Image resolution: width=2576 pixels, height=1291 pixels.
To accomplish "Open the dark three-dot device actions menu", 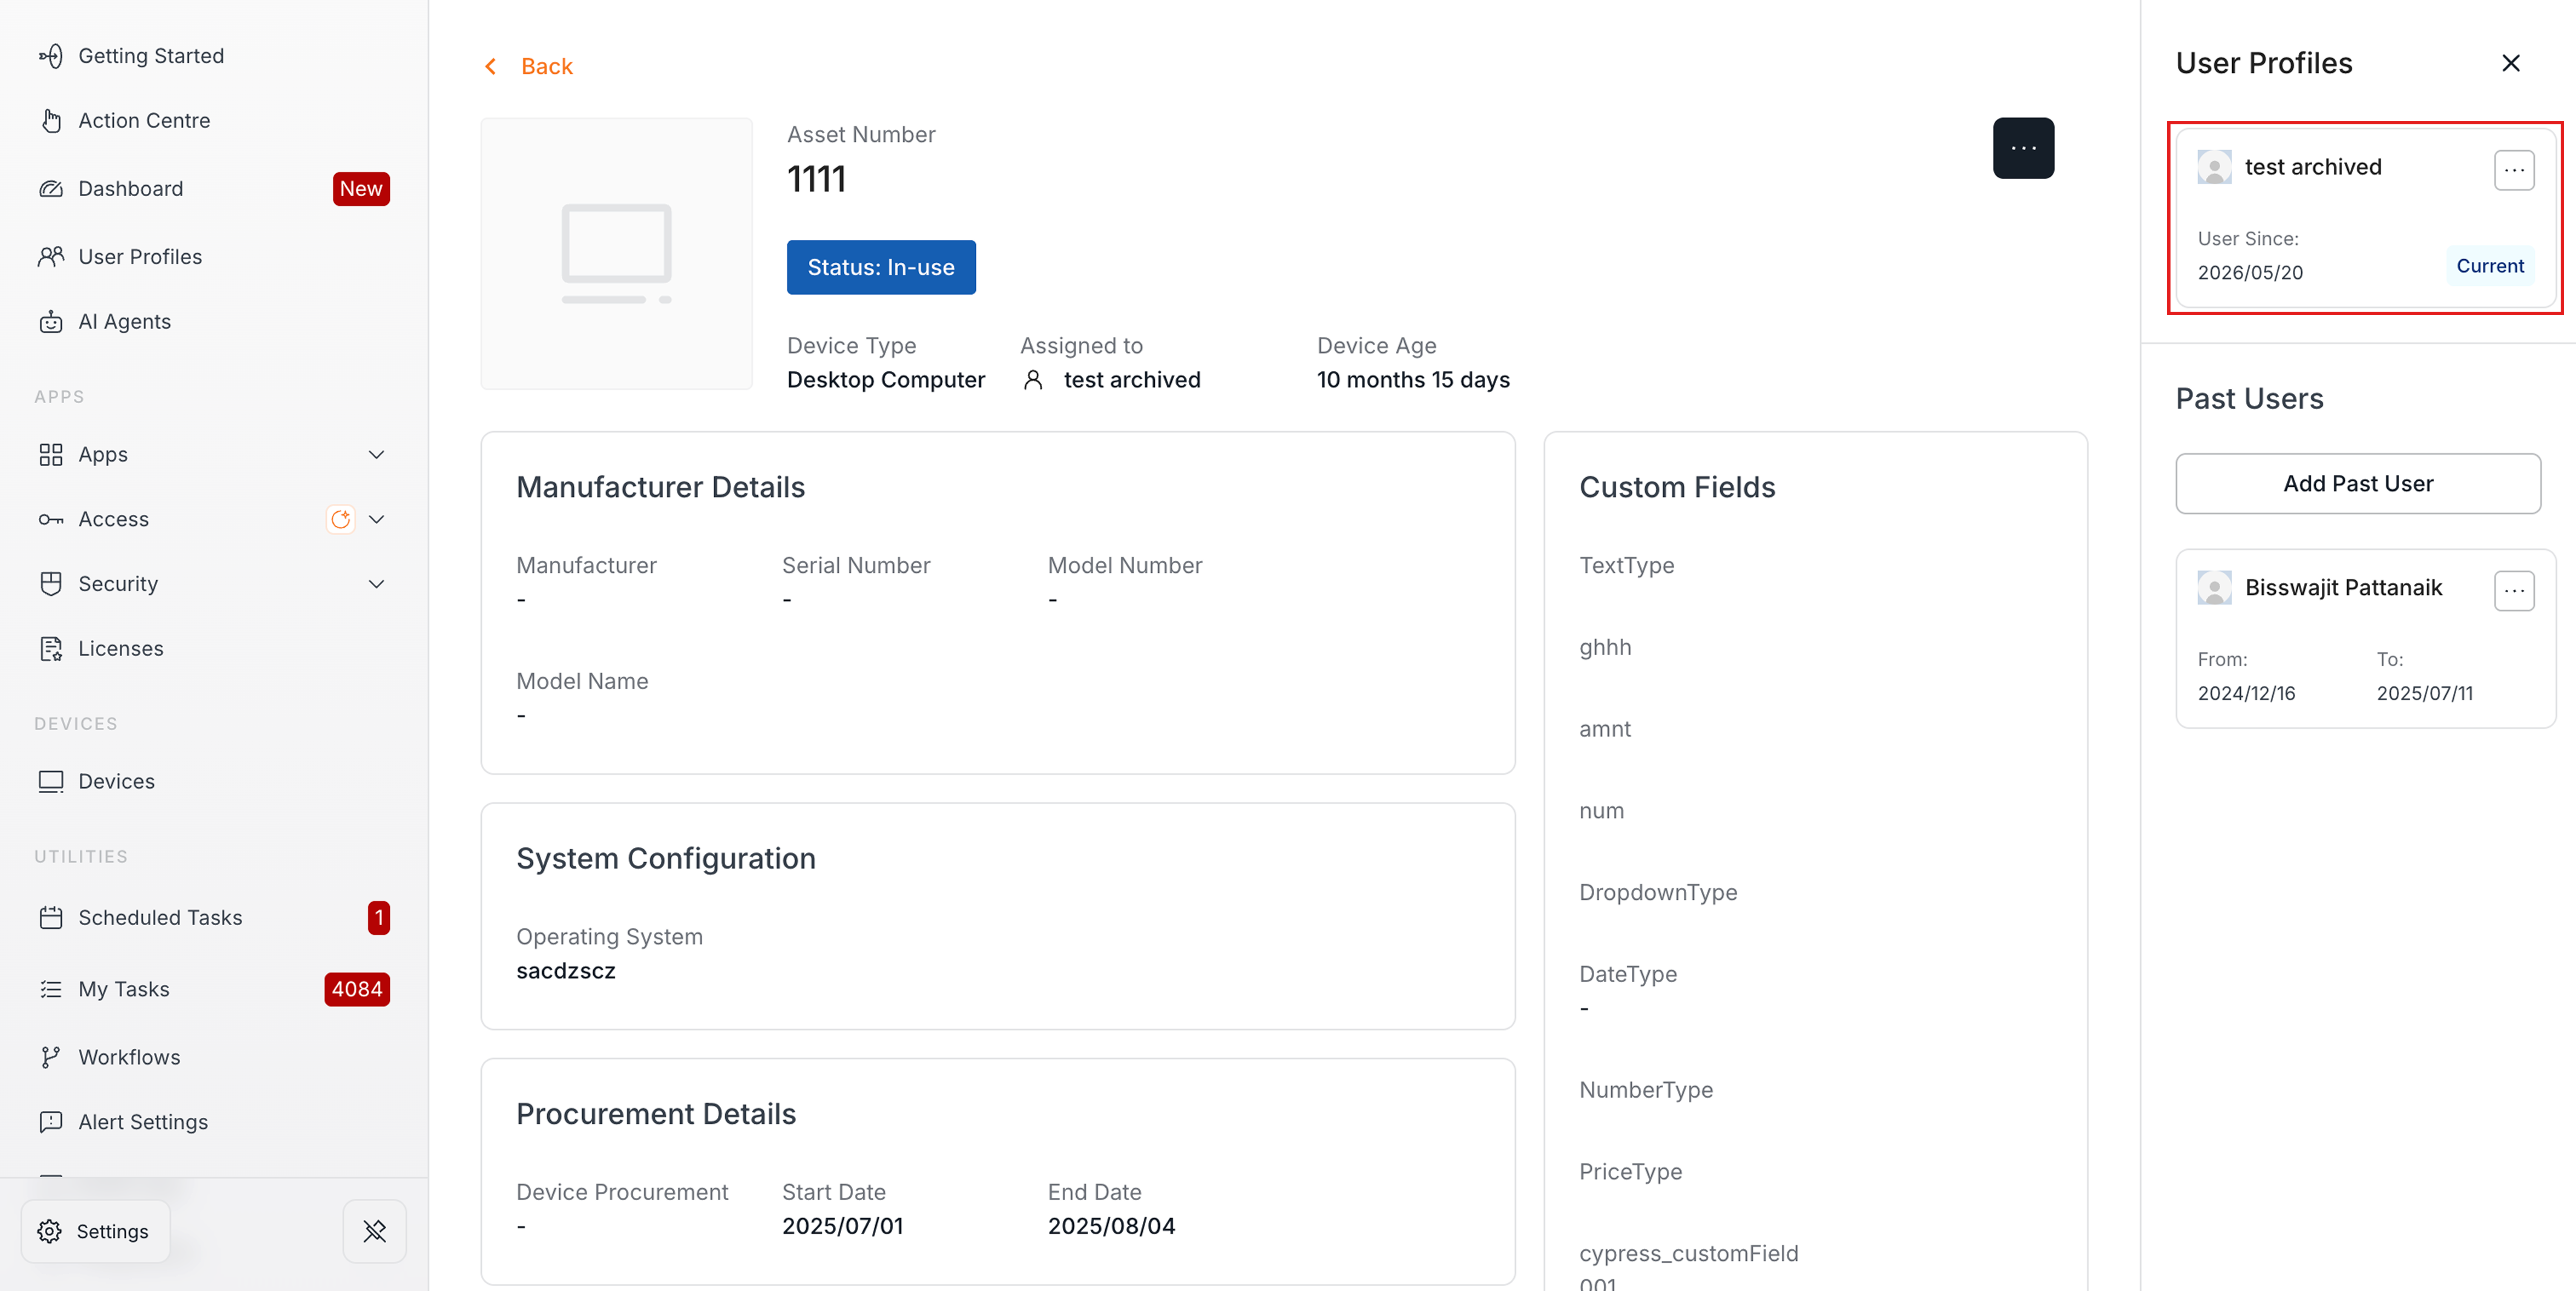I will click(2023, 148).
